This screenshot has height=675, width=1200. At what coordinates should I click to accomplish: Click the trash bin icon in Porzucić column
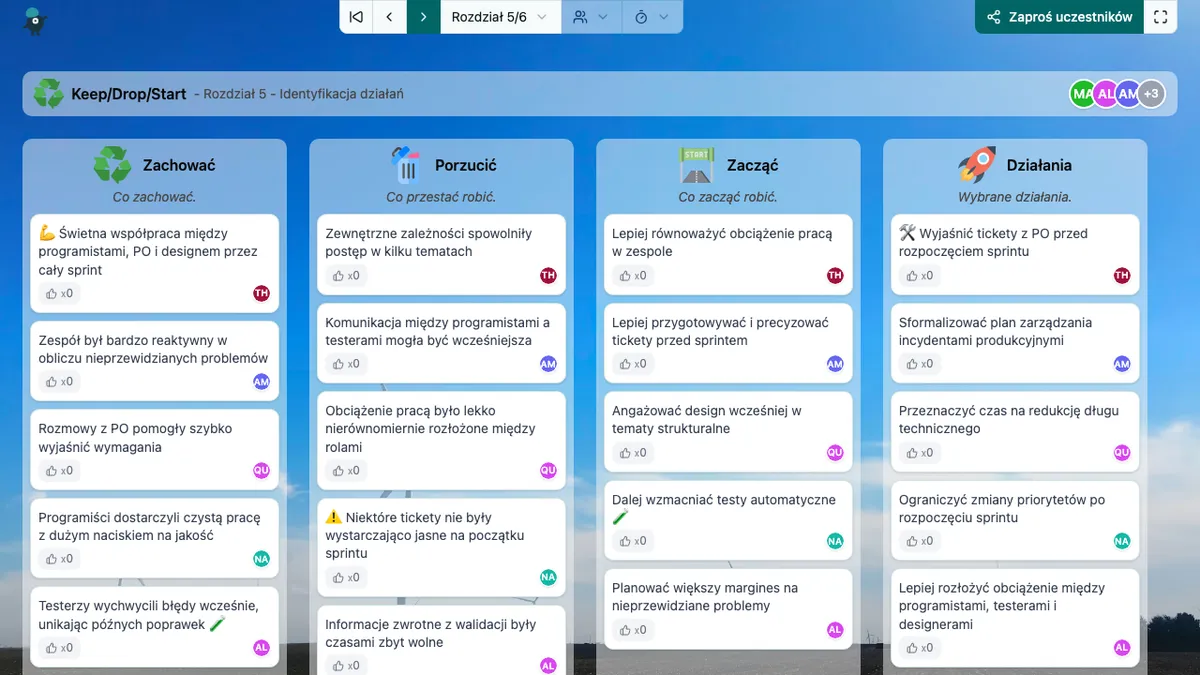tap(405, 165)
